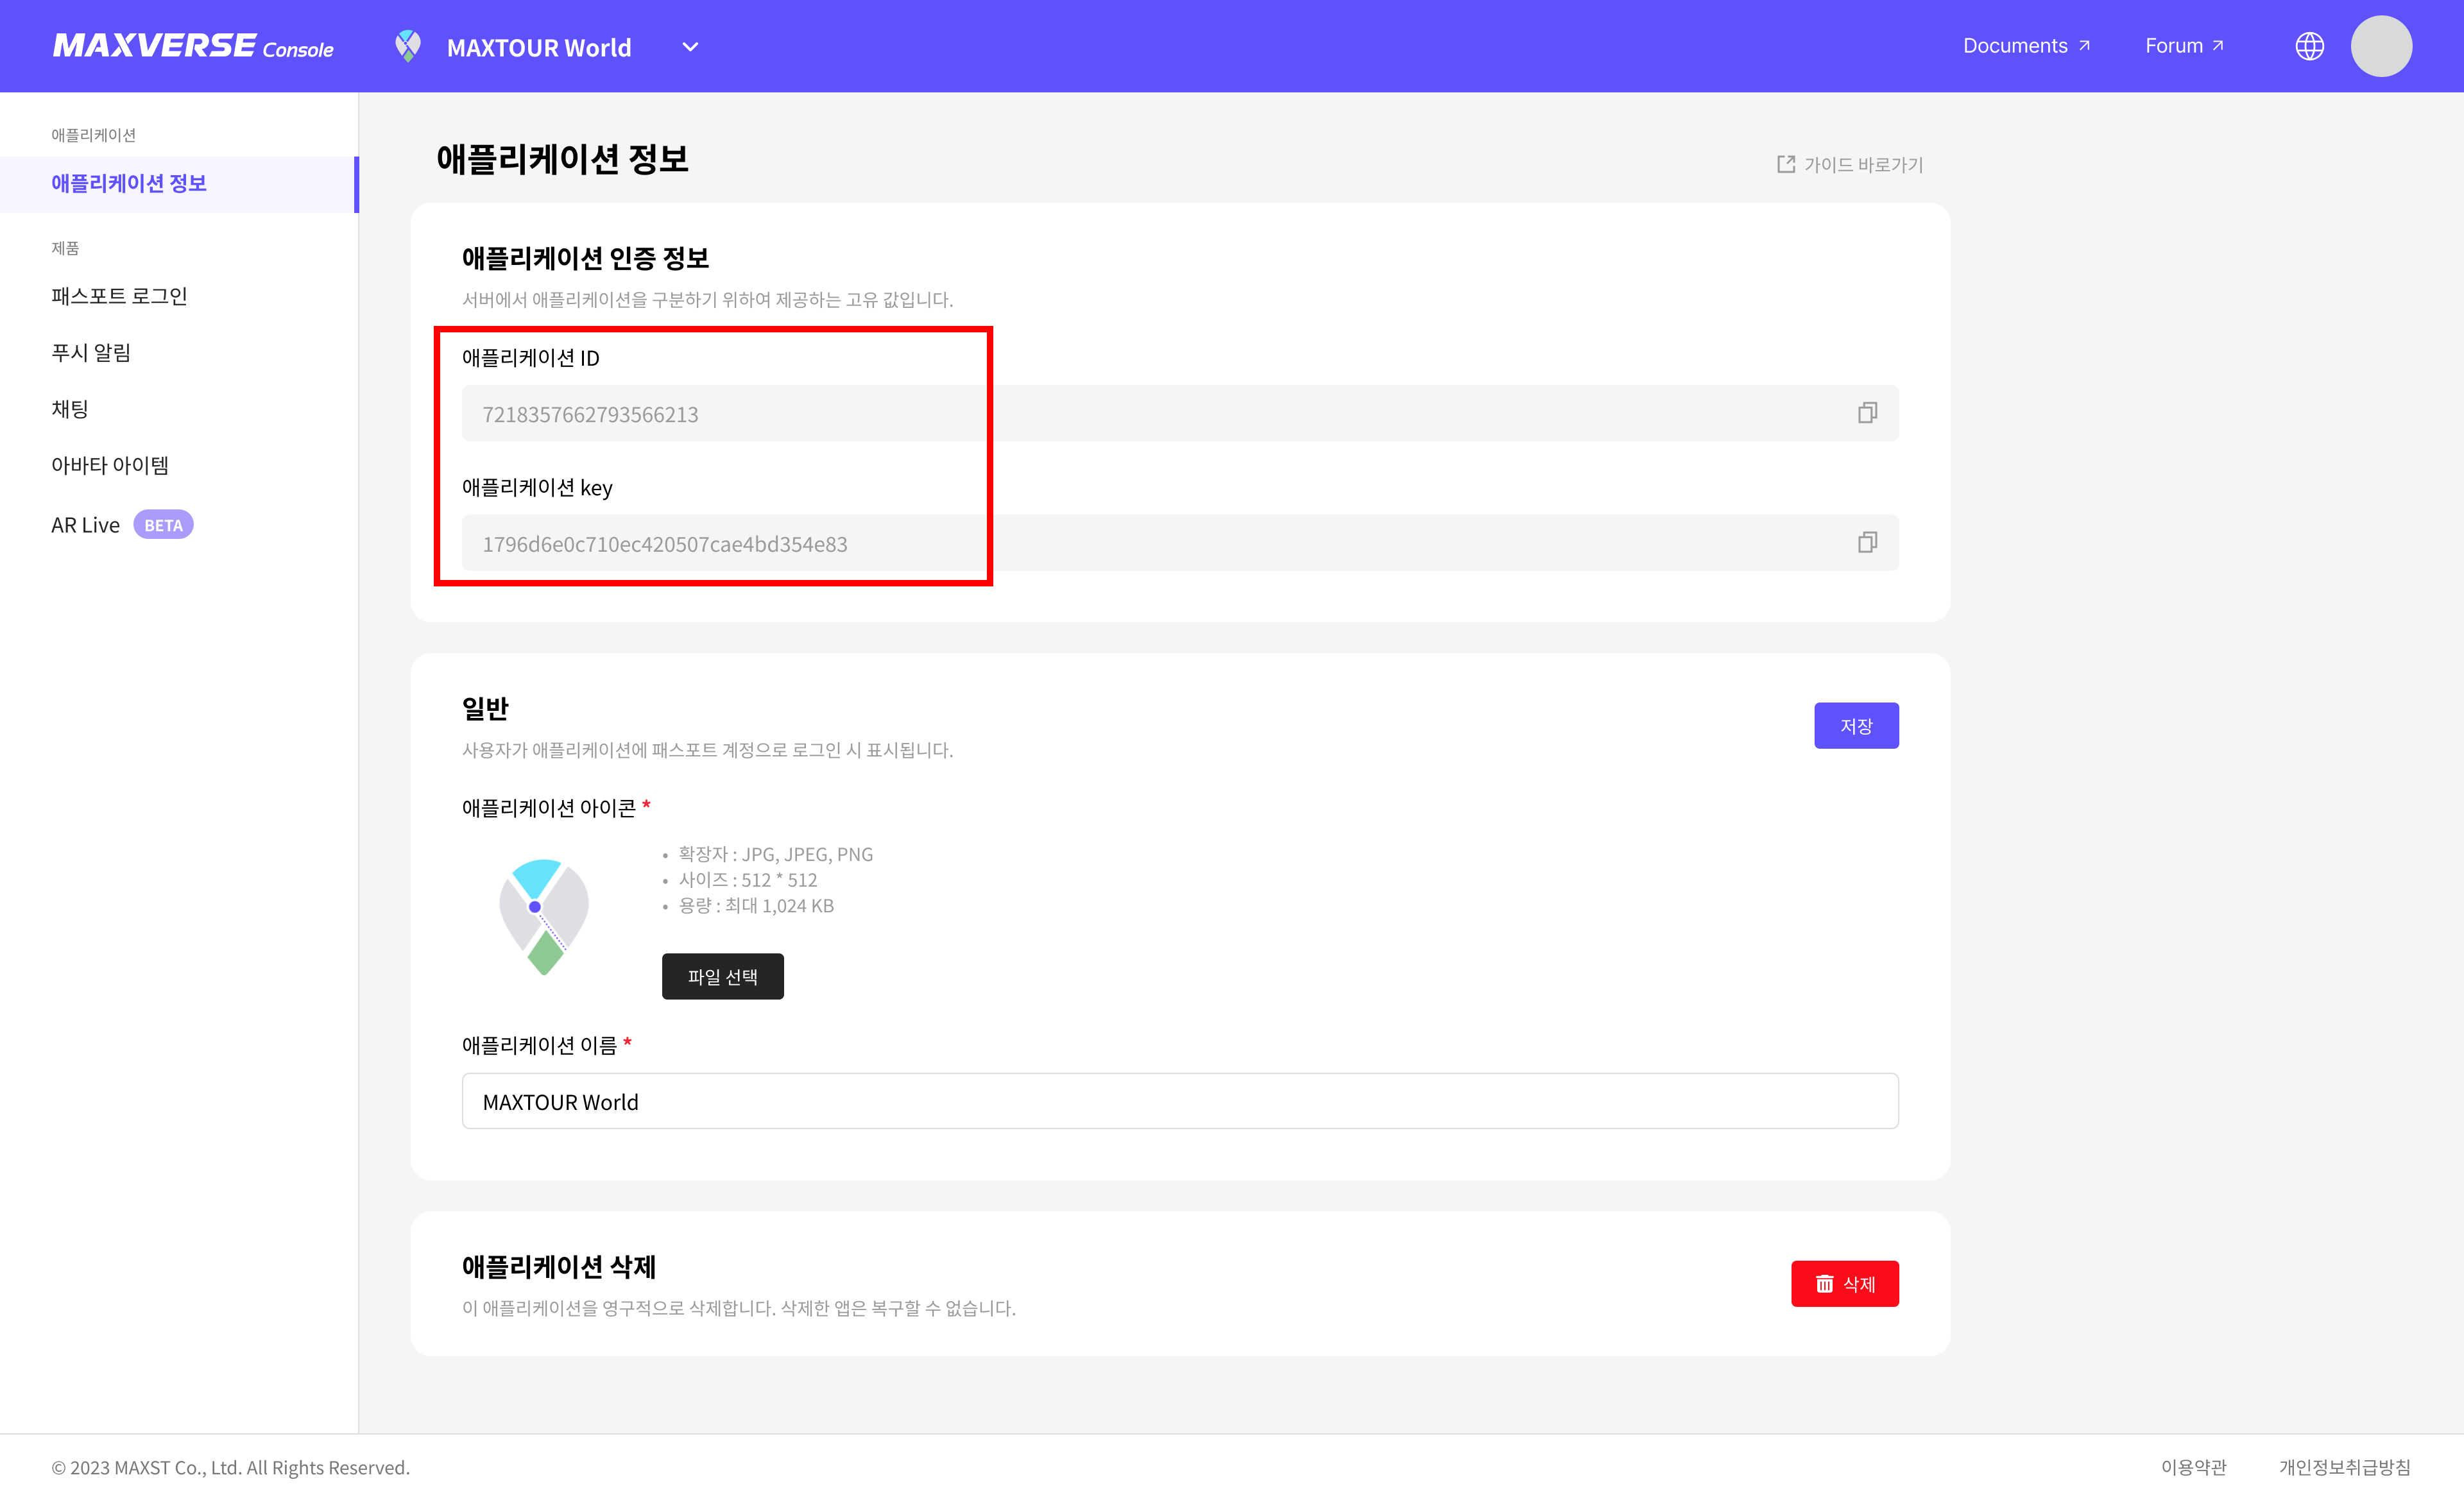Click the 애플리케이션 인증 정보 heading
This screenshot has width=2464, height=1500.
click(585, 258)
